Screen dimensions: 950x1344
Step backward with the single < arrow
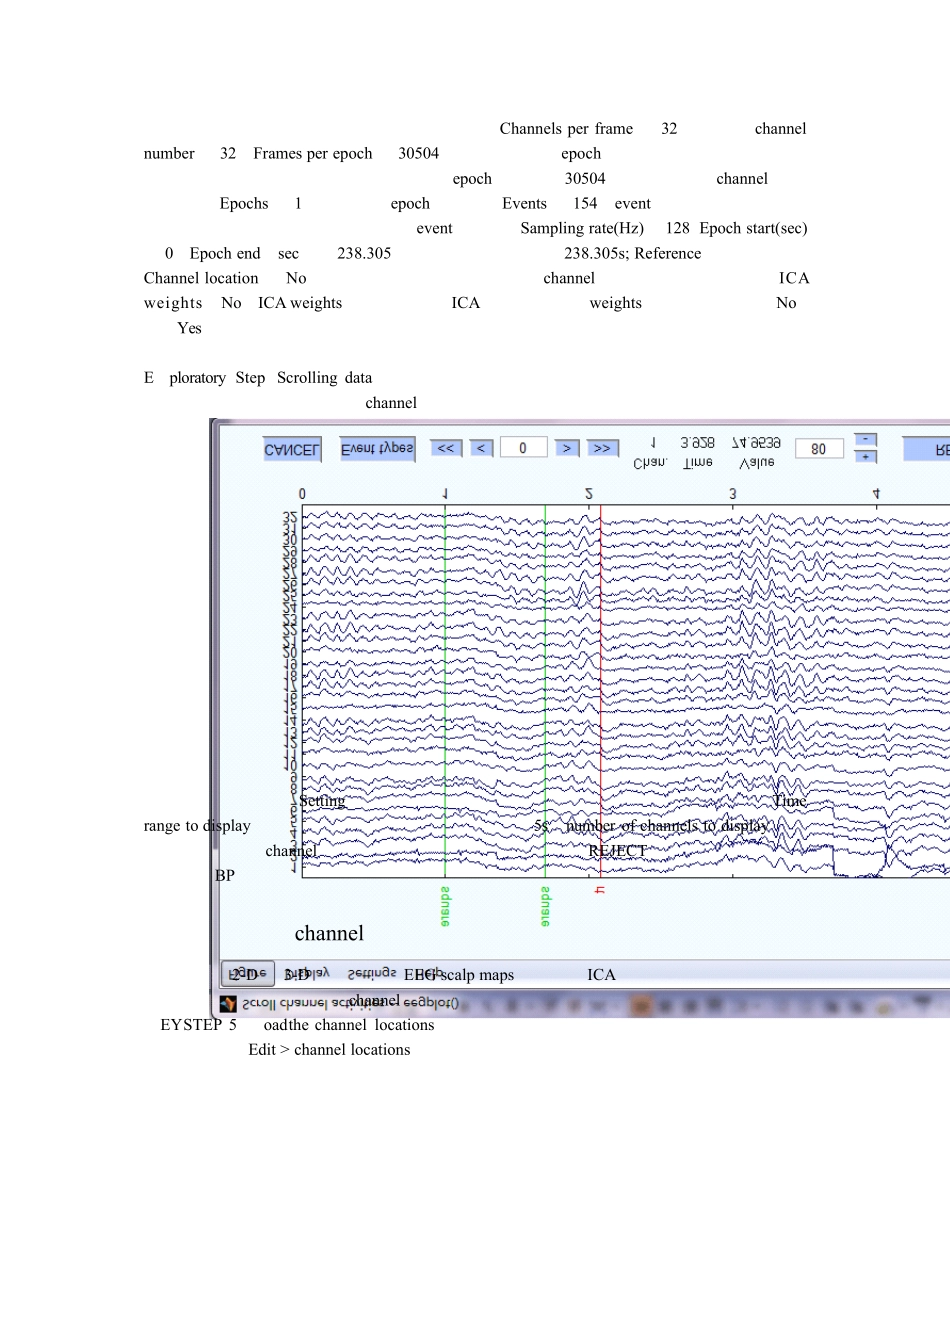(x=481, y=448)
